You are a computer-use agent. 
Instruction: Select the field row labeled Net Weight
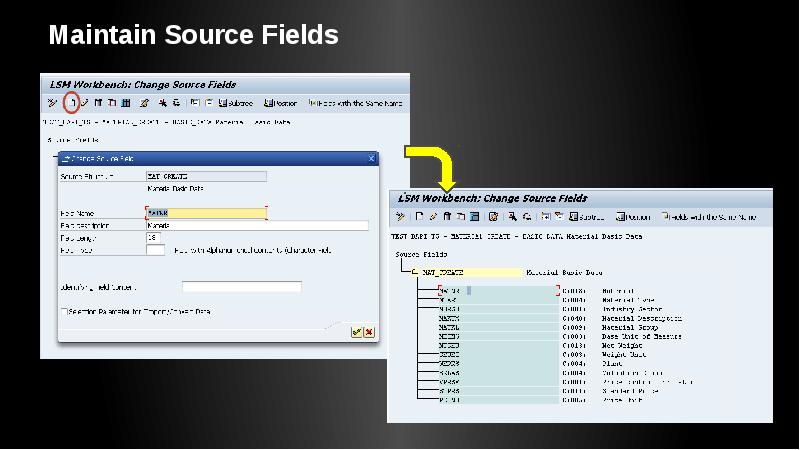541,345
